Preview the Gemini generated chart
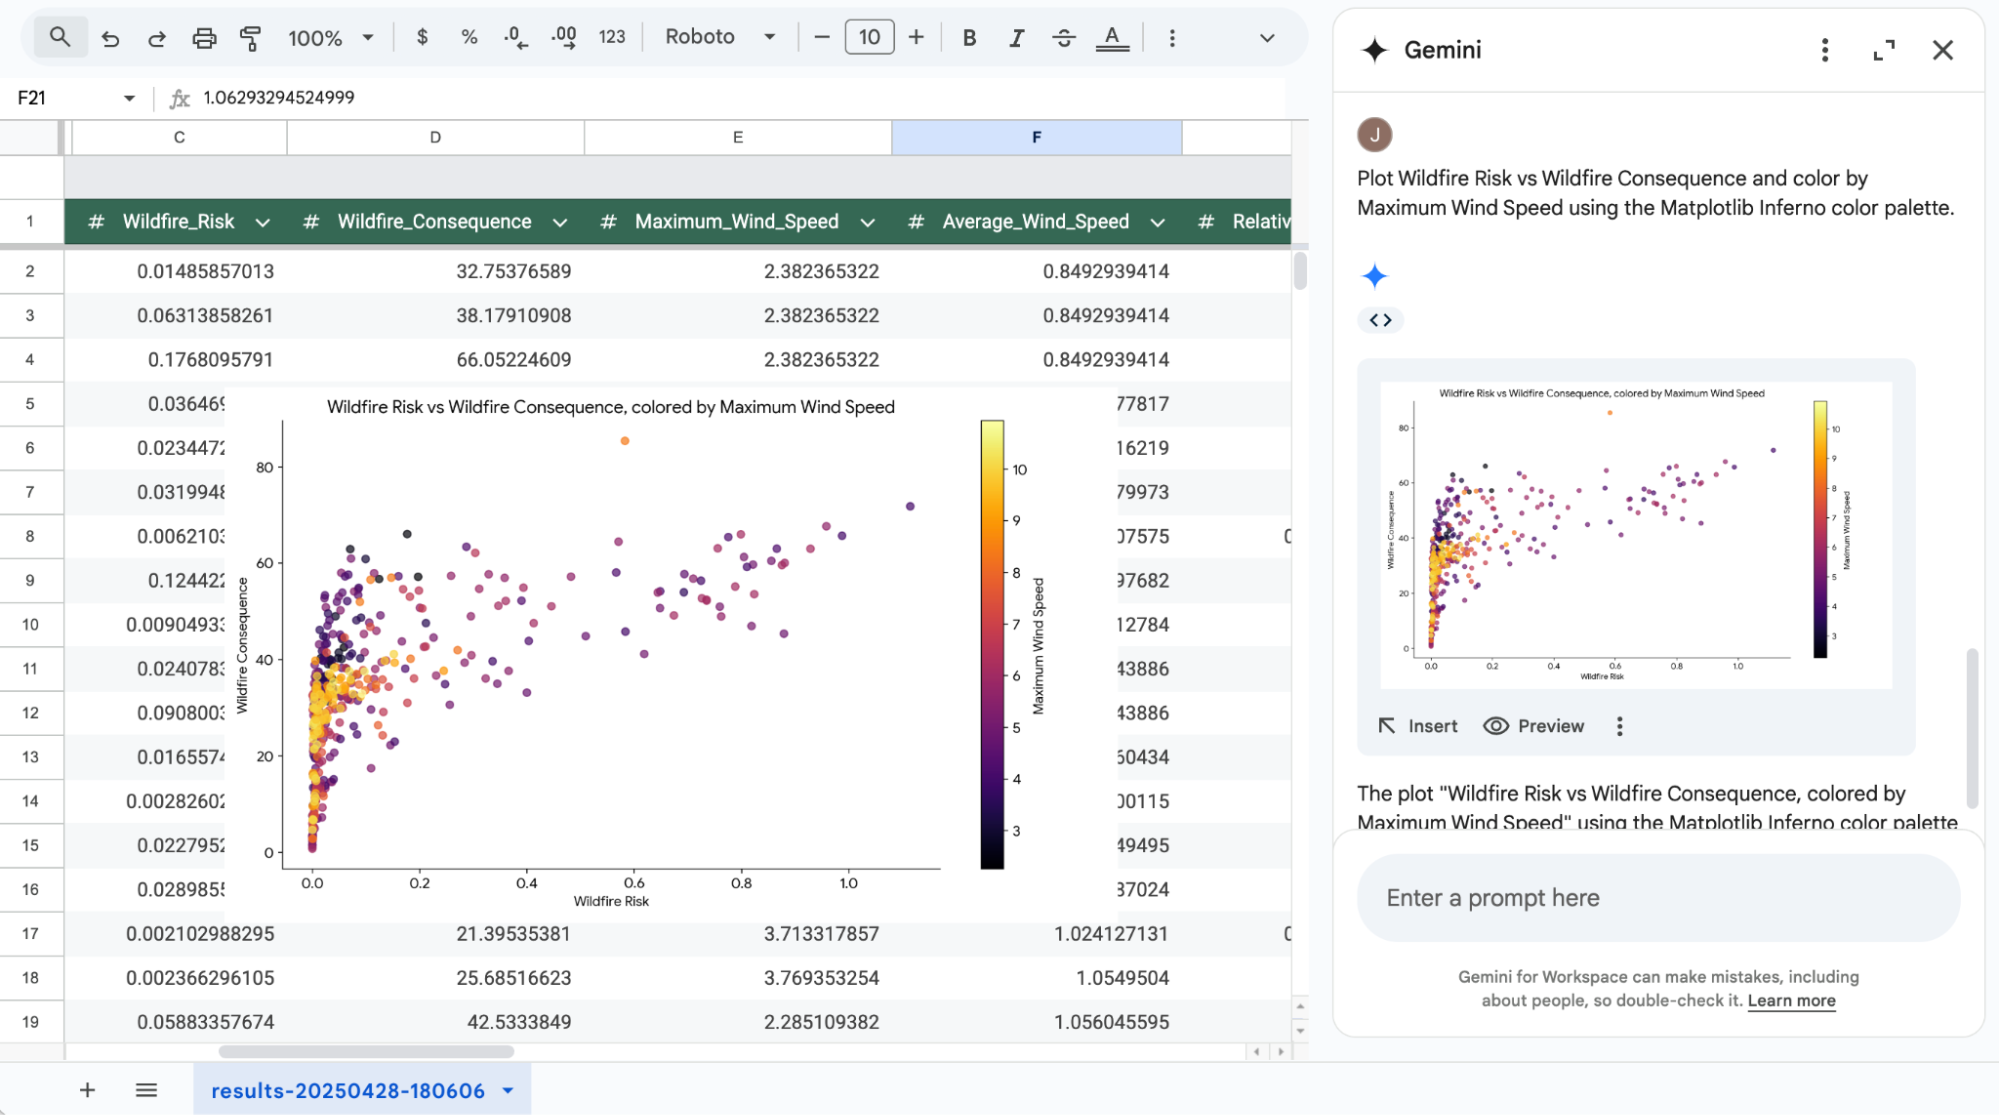 pyautogui.click(x=1533, y=726)
